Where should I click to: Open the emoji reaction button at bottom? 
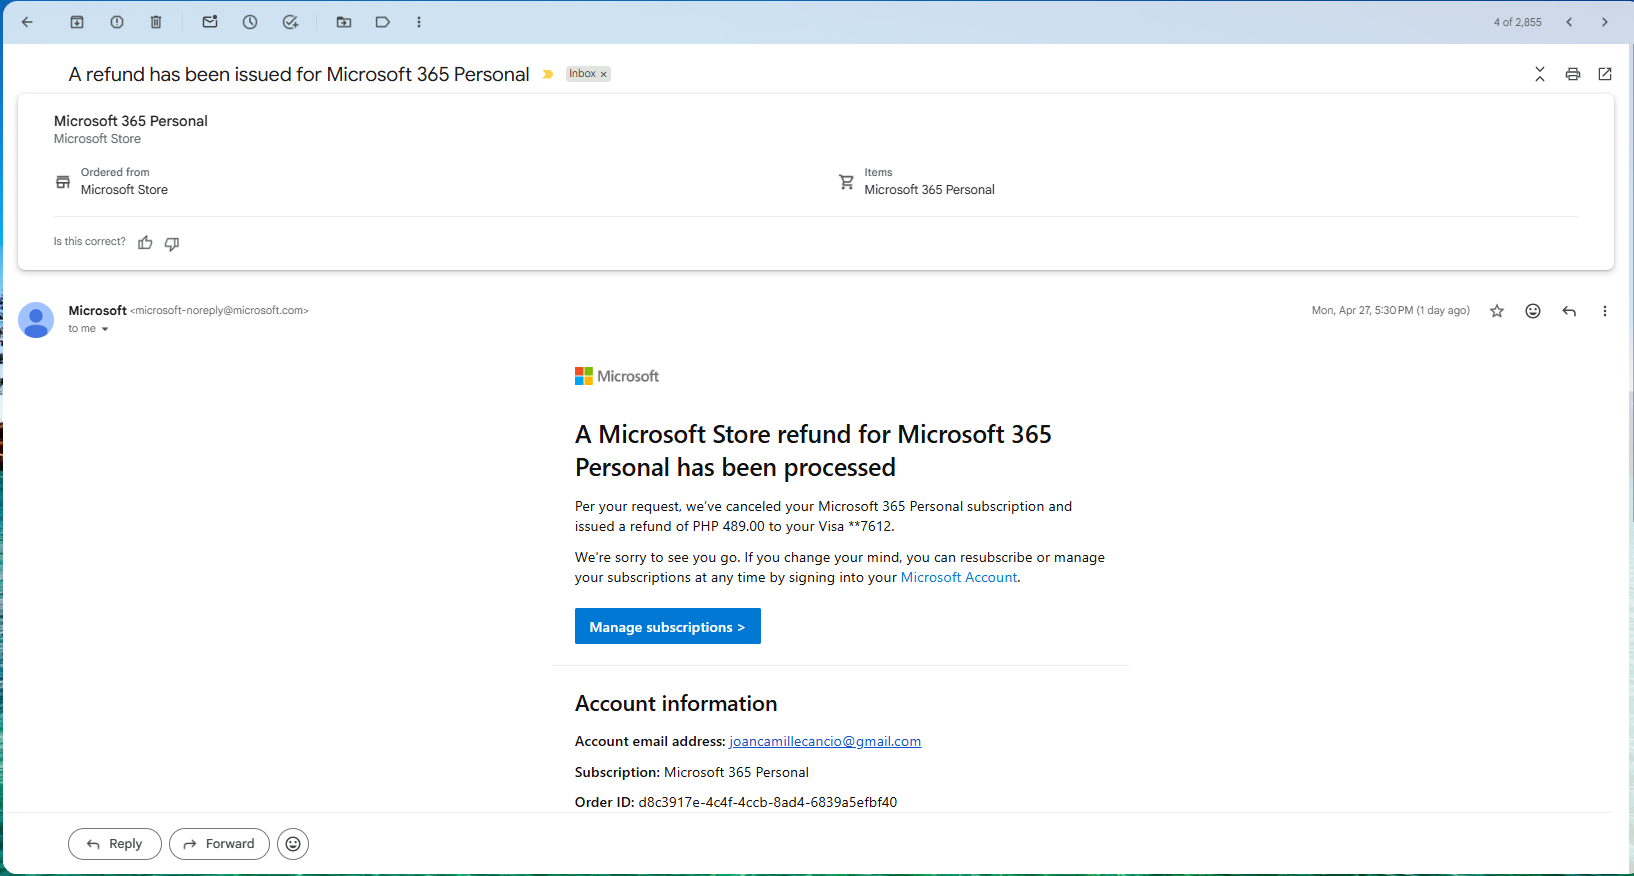click(x=293, y=844)
